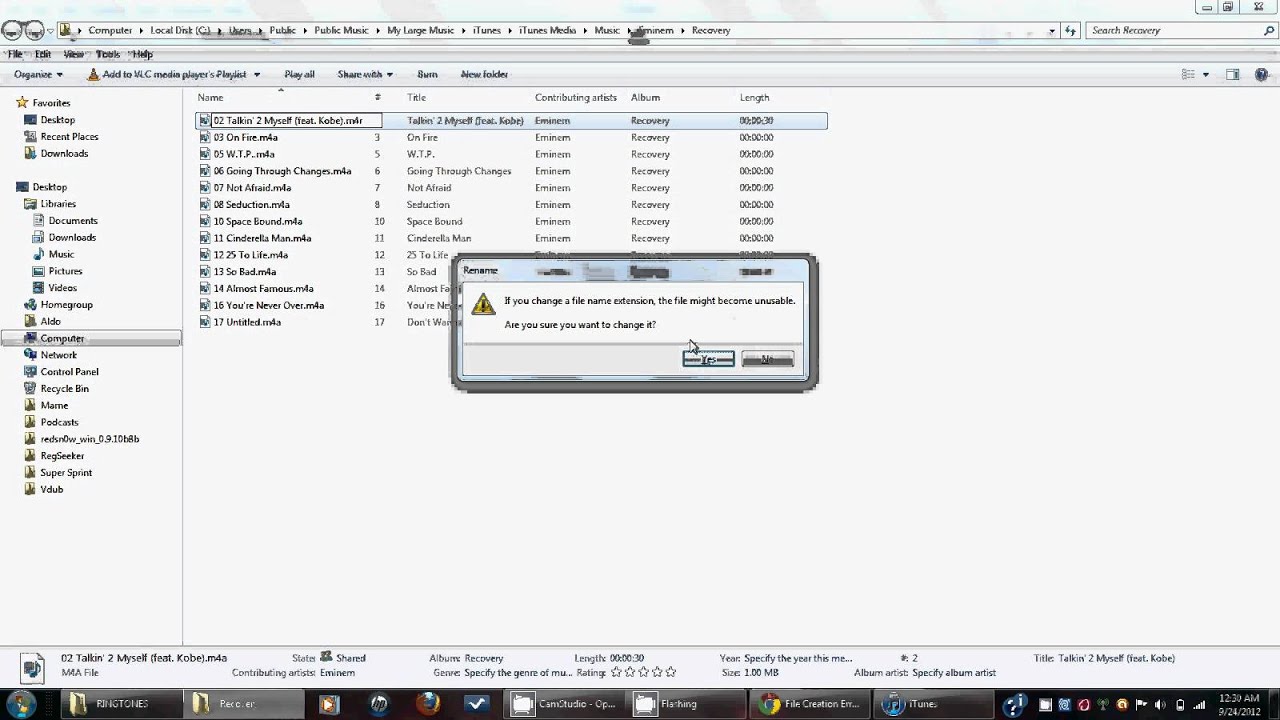
Task: Open the Share with dropdown
Action: click(x=365, y=74)
